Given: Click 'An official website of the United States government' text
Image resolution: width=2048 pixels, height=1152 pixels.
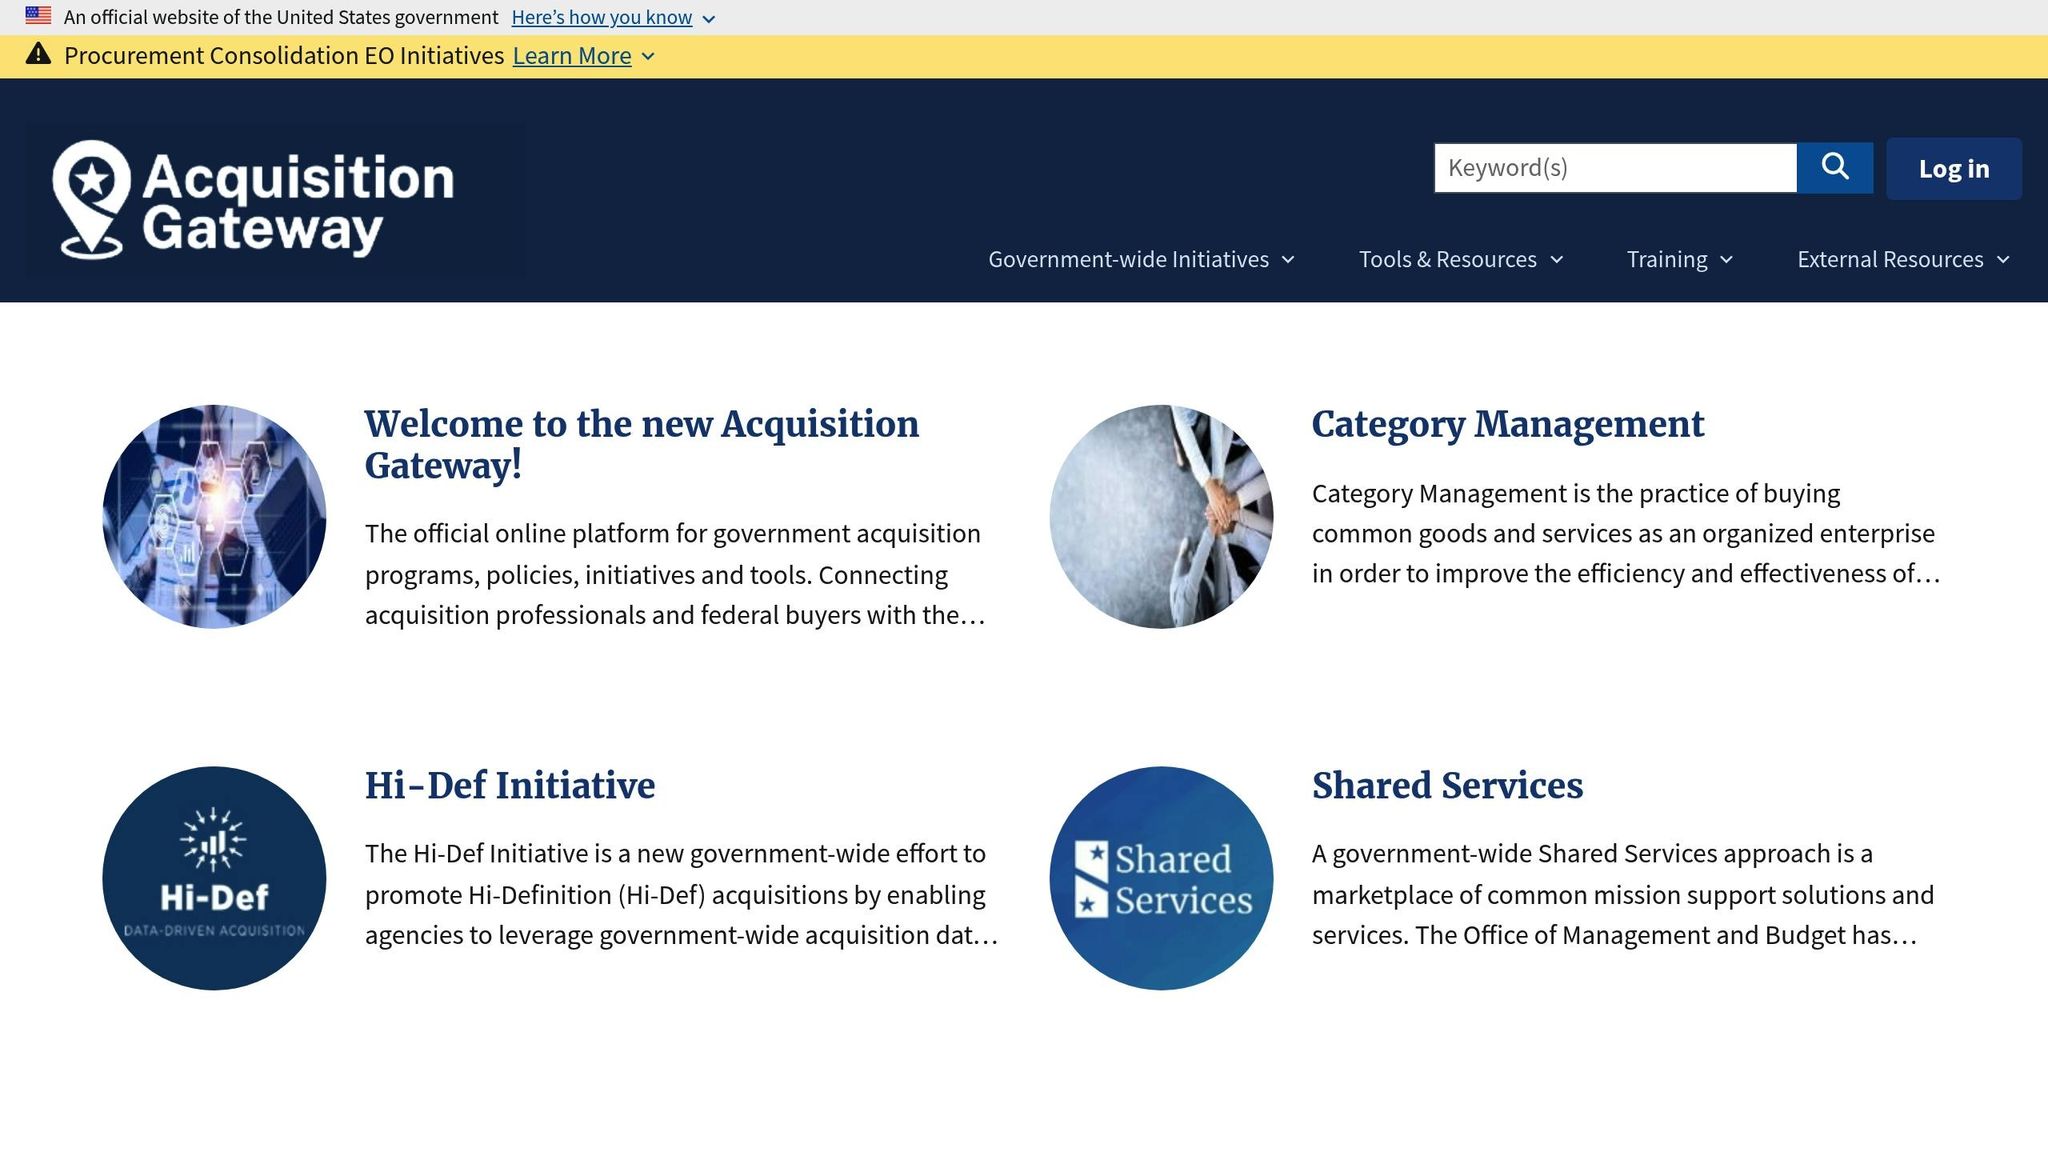Looking at the screenshot, I should 281,17.
